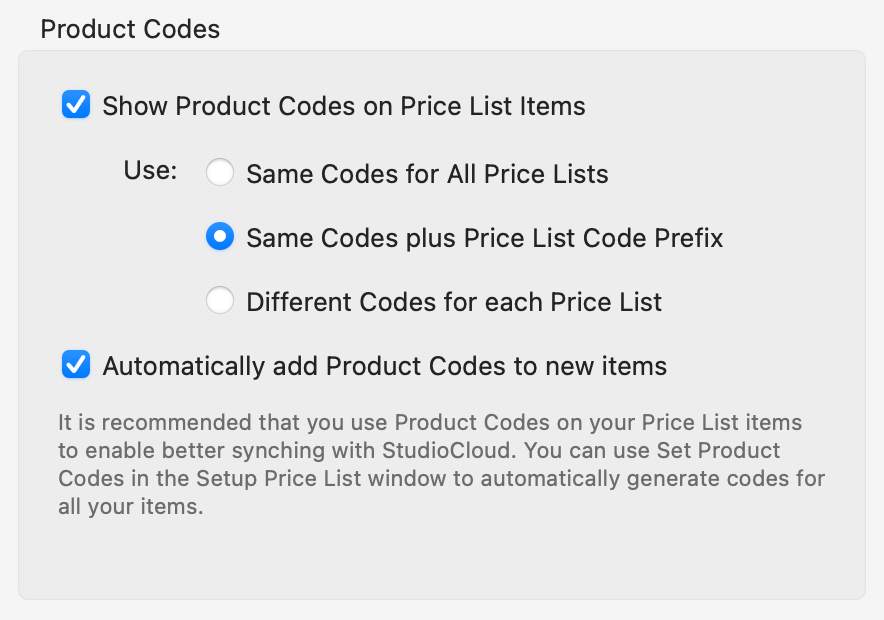Click the word "Prefix" in the second radio option
The image size is (884, 620).
pos(683,238)
